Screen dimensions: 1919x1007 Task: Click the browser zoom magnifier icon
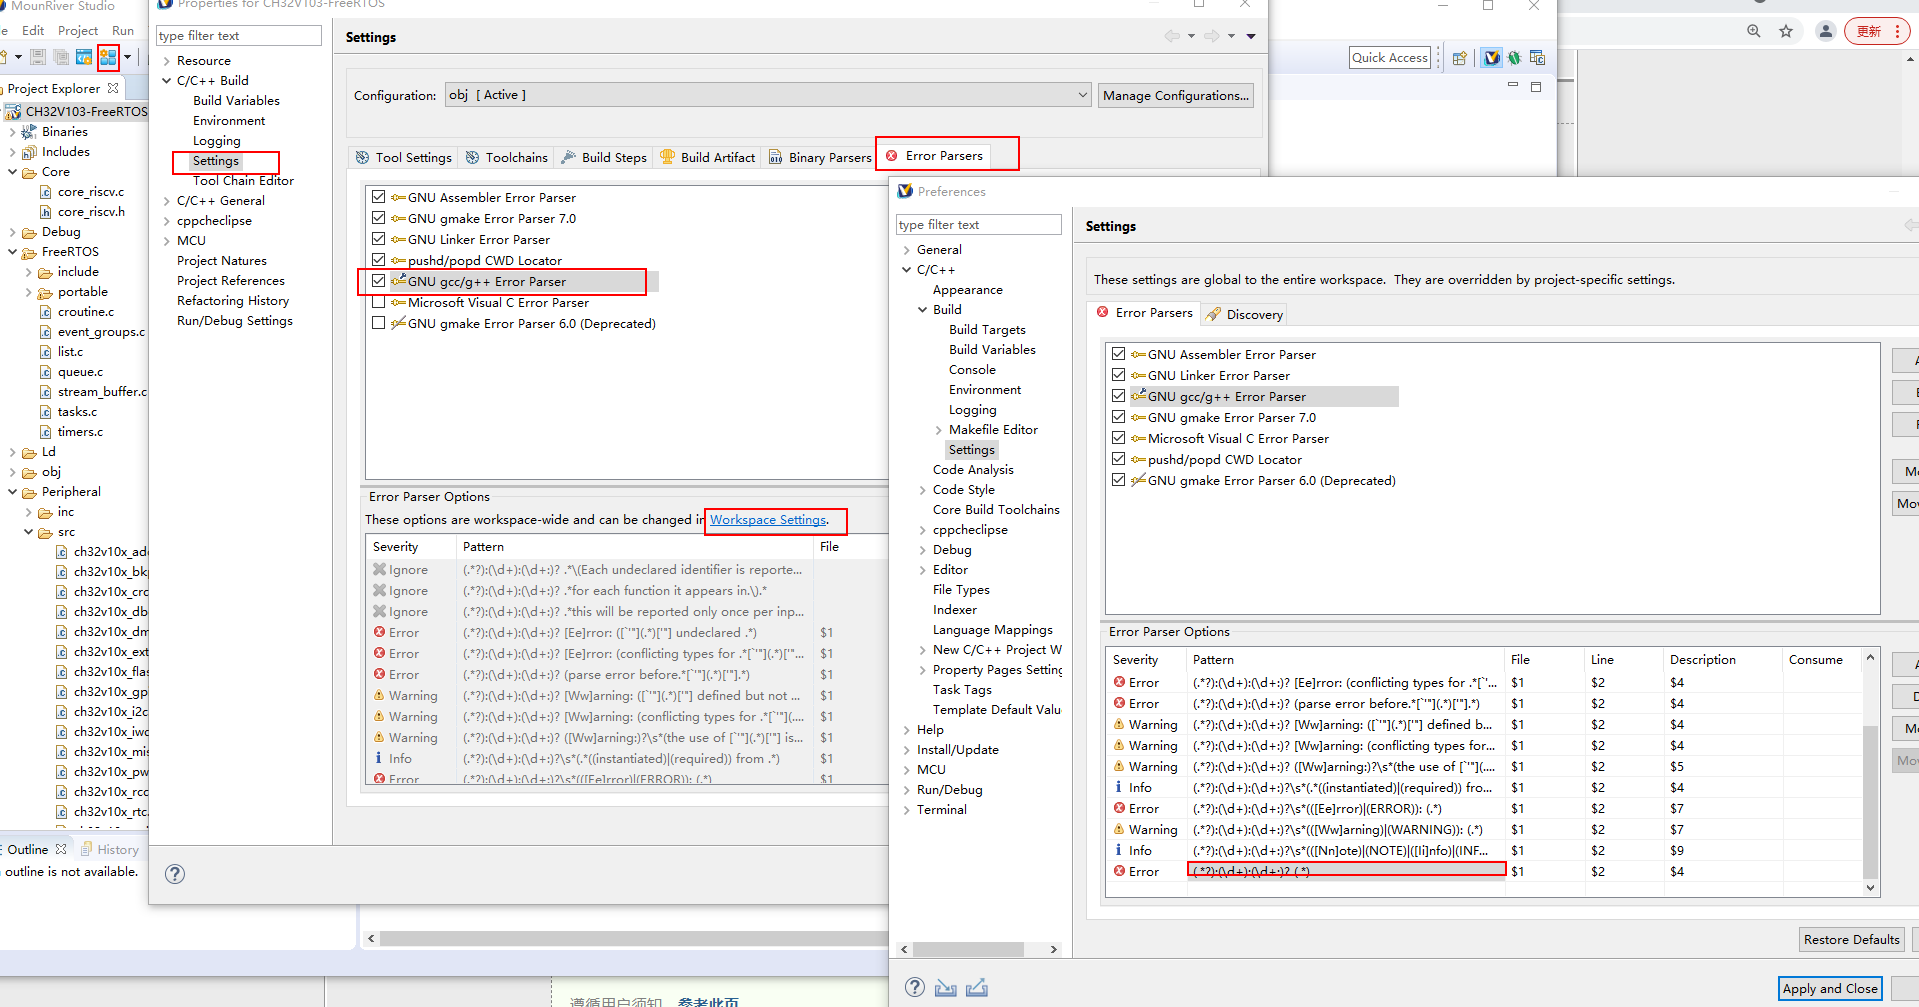[1754, 31]
